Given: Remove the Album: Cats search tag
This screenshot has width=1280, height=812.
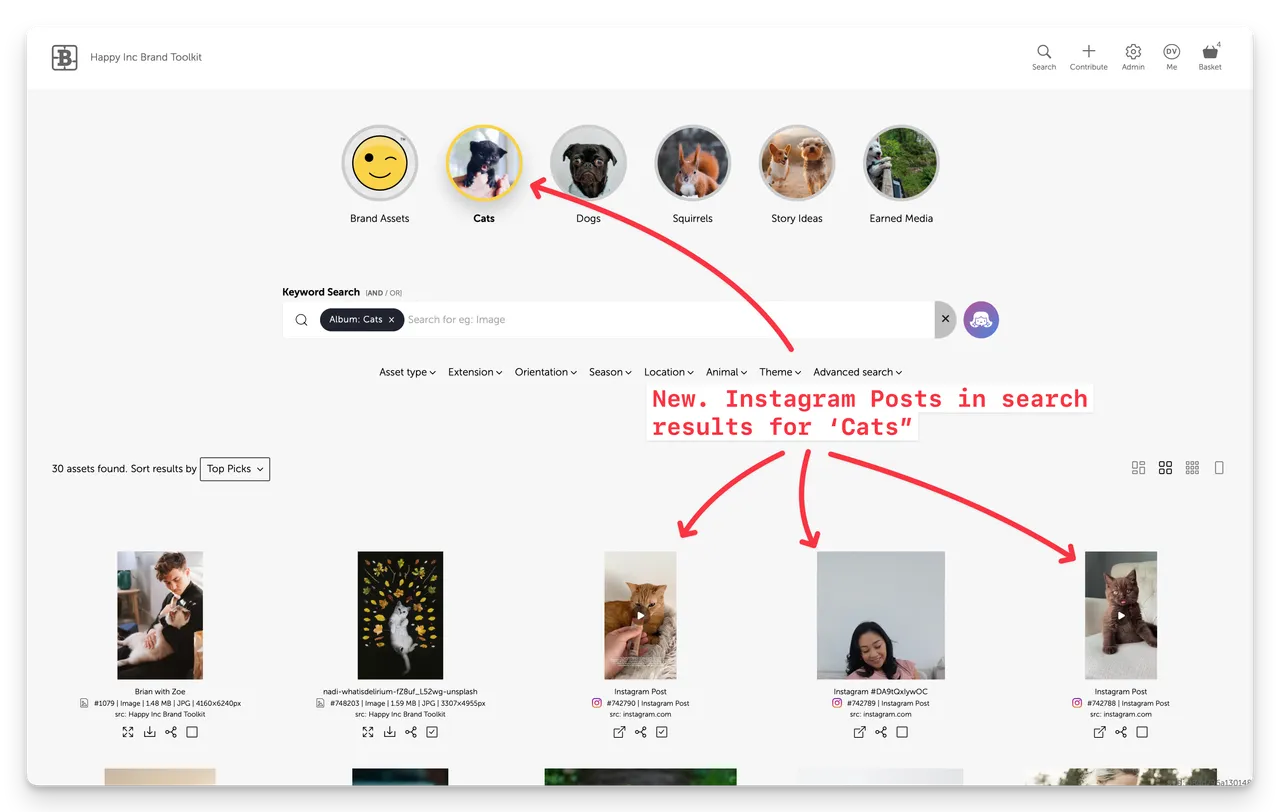Looking at the screenshot, I should [x=392, y=320].
